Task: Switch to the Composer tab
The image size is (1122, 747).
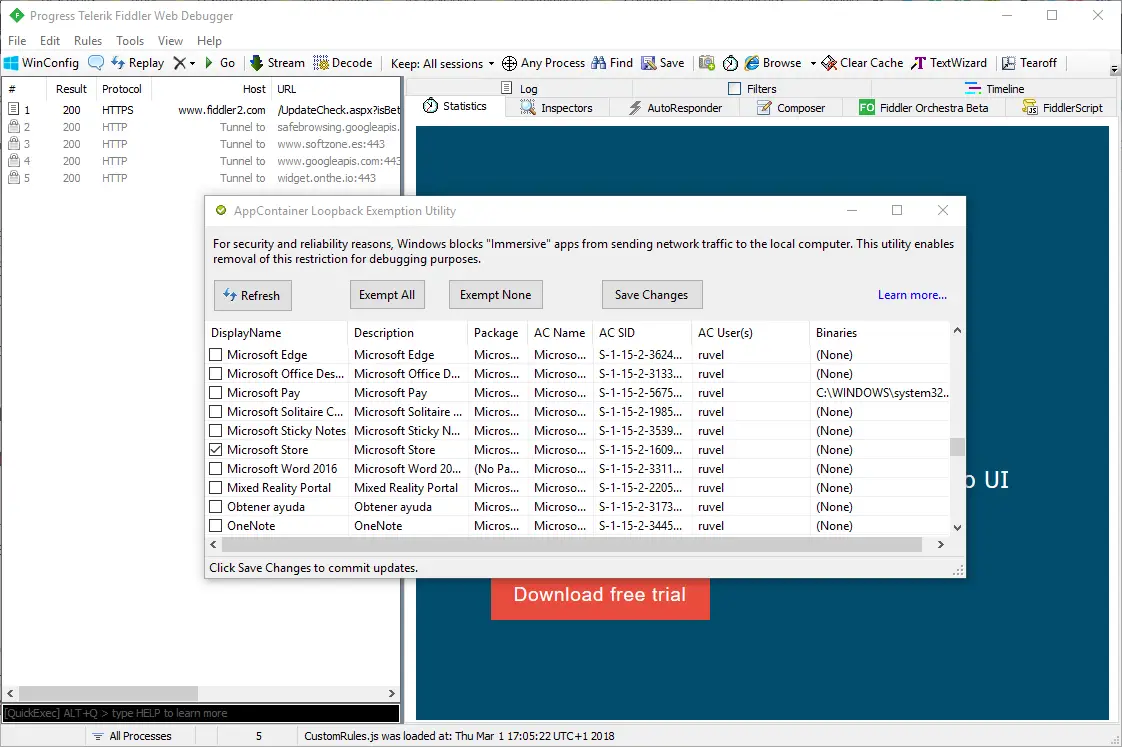Action: pos(792,107)
